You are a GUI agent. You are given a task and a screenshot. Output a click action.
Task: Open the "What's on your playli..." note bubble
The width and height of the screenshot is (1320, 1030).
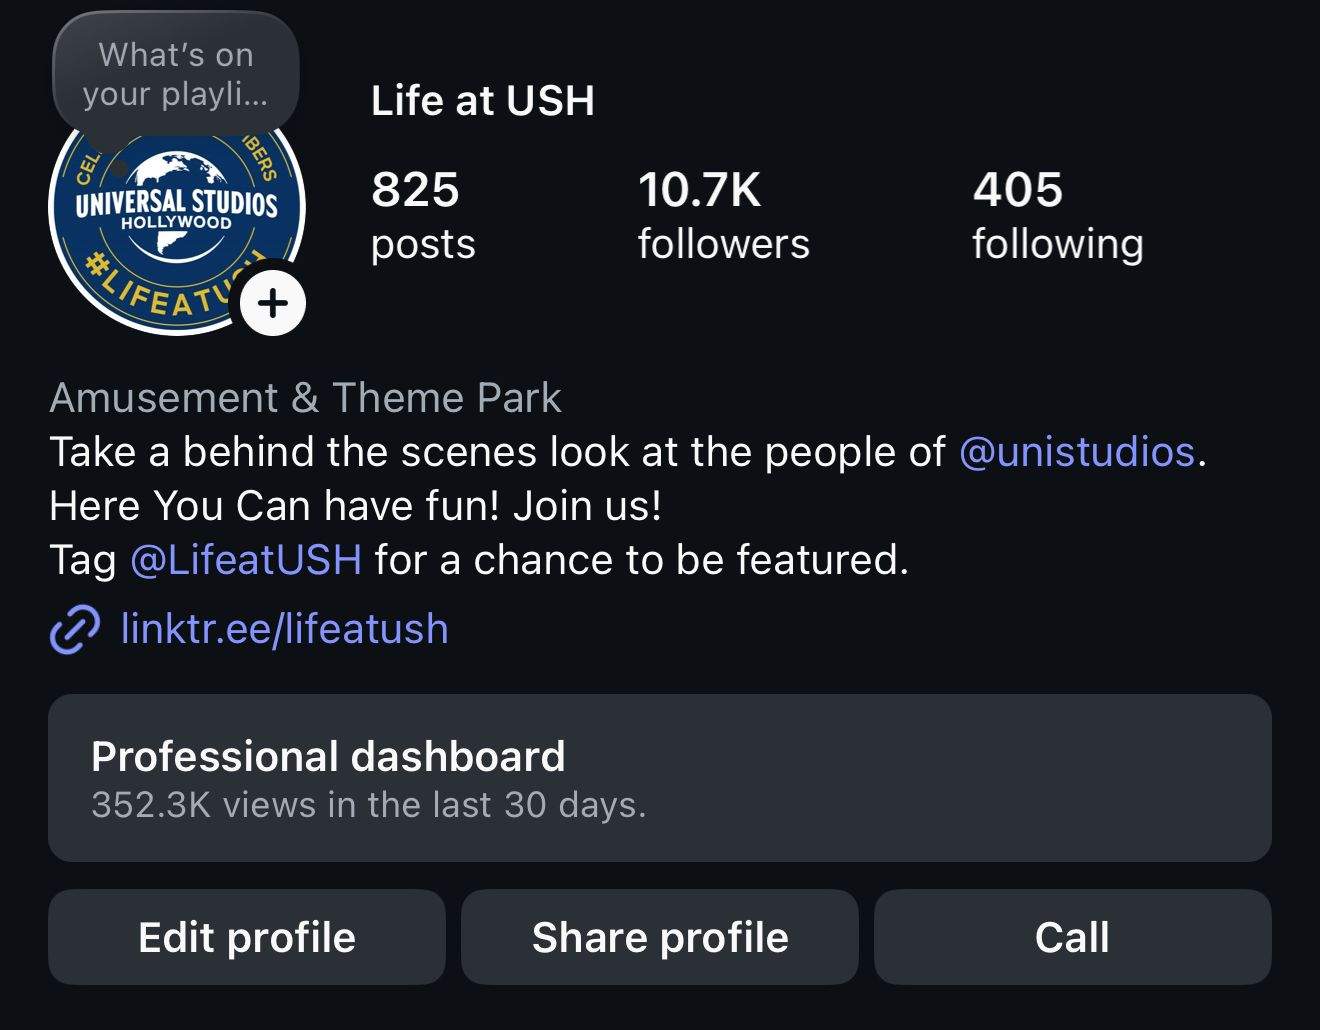click(176, 74)
